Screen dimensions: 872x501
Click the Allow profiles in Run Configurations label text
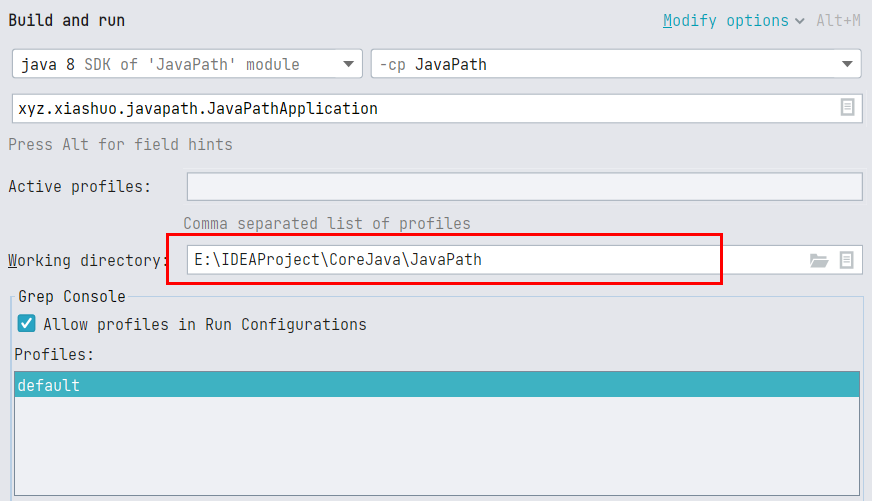[205, 324]
